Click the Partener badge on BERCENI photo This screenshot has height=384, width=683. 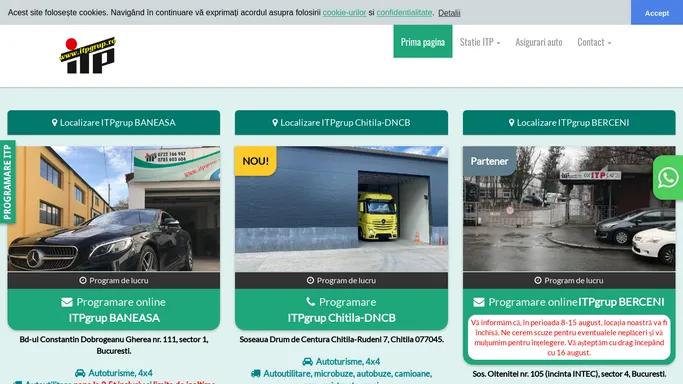point(489,161)
